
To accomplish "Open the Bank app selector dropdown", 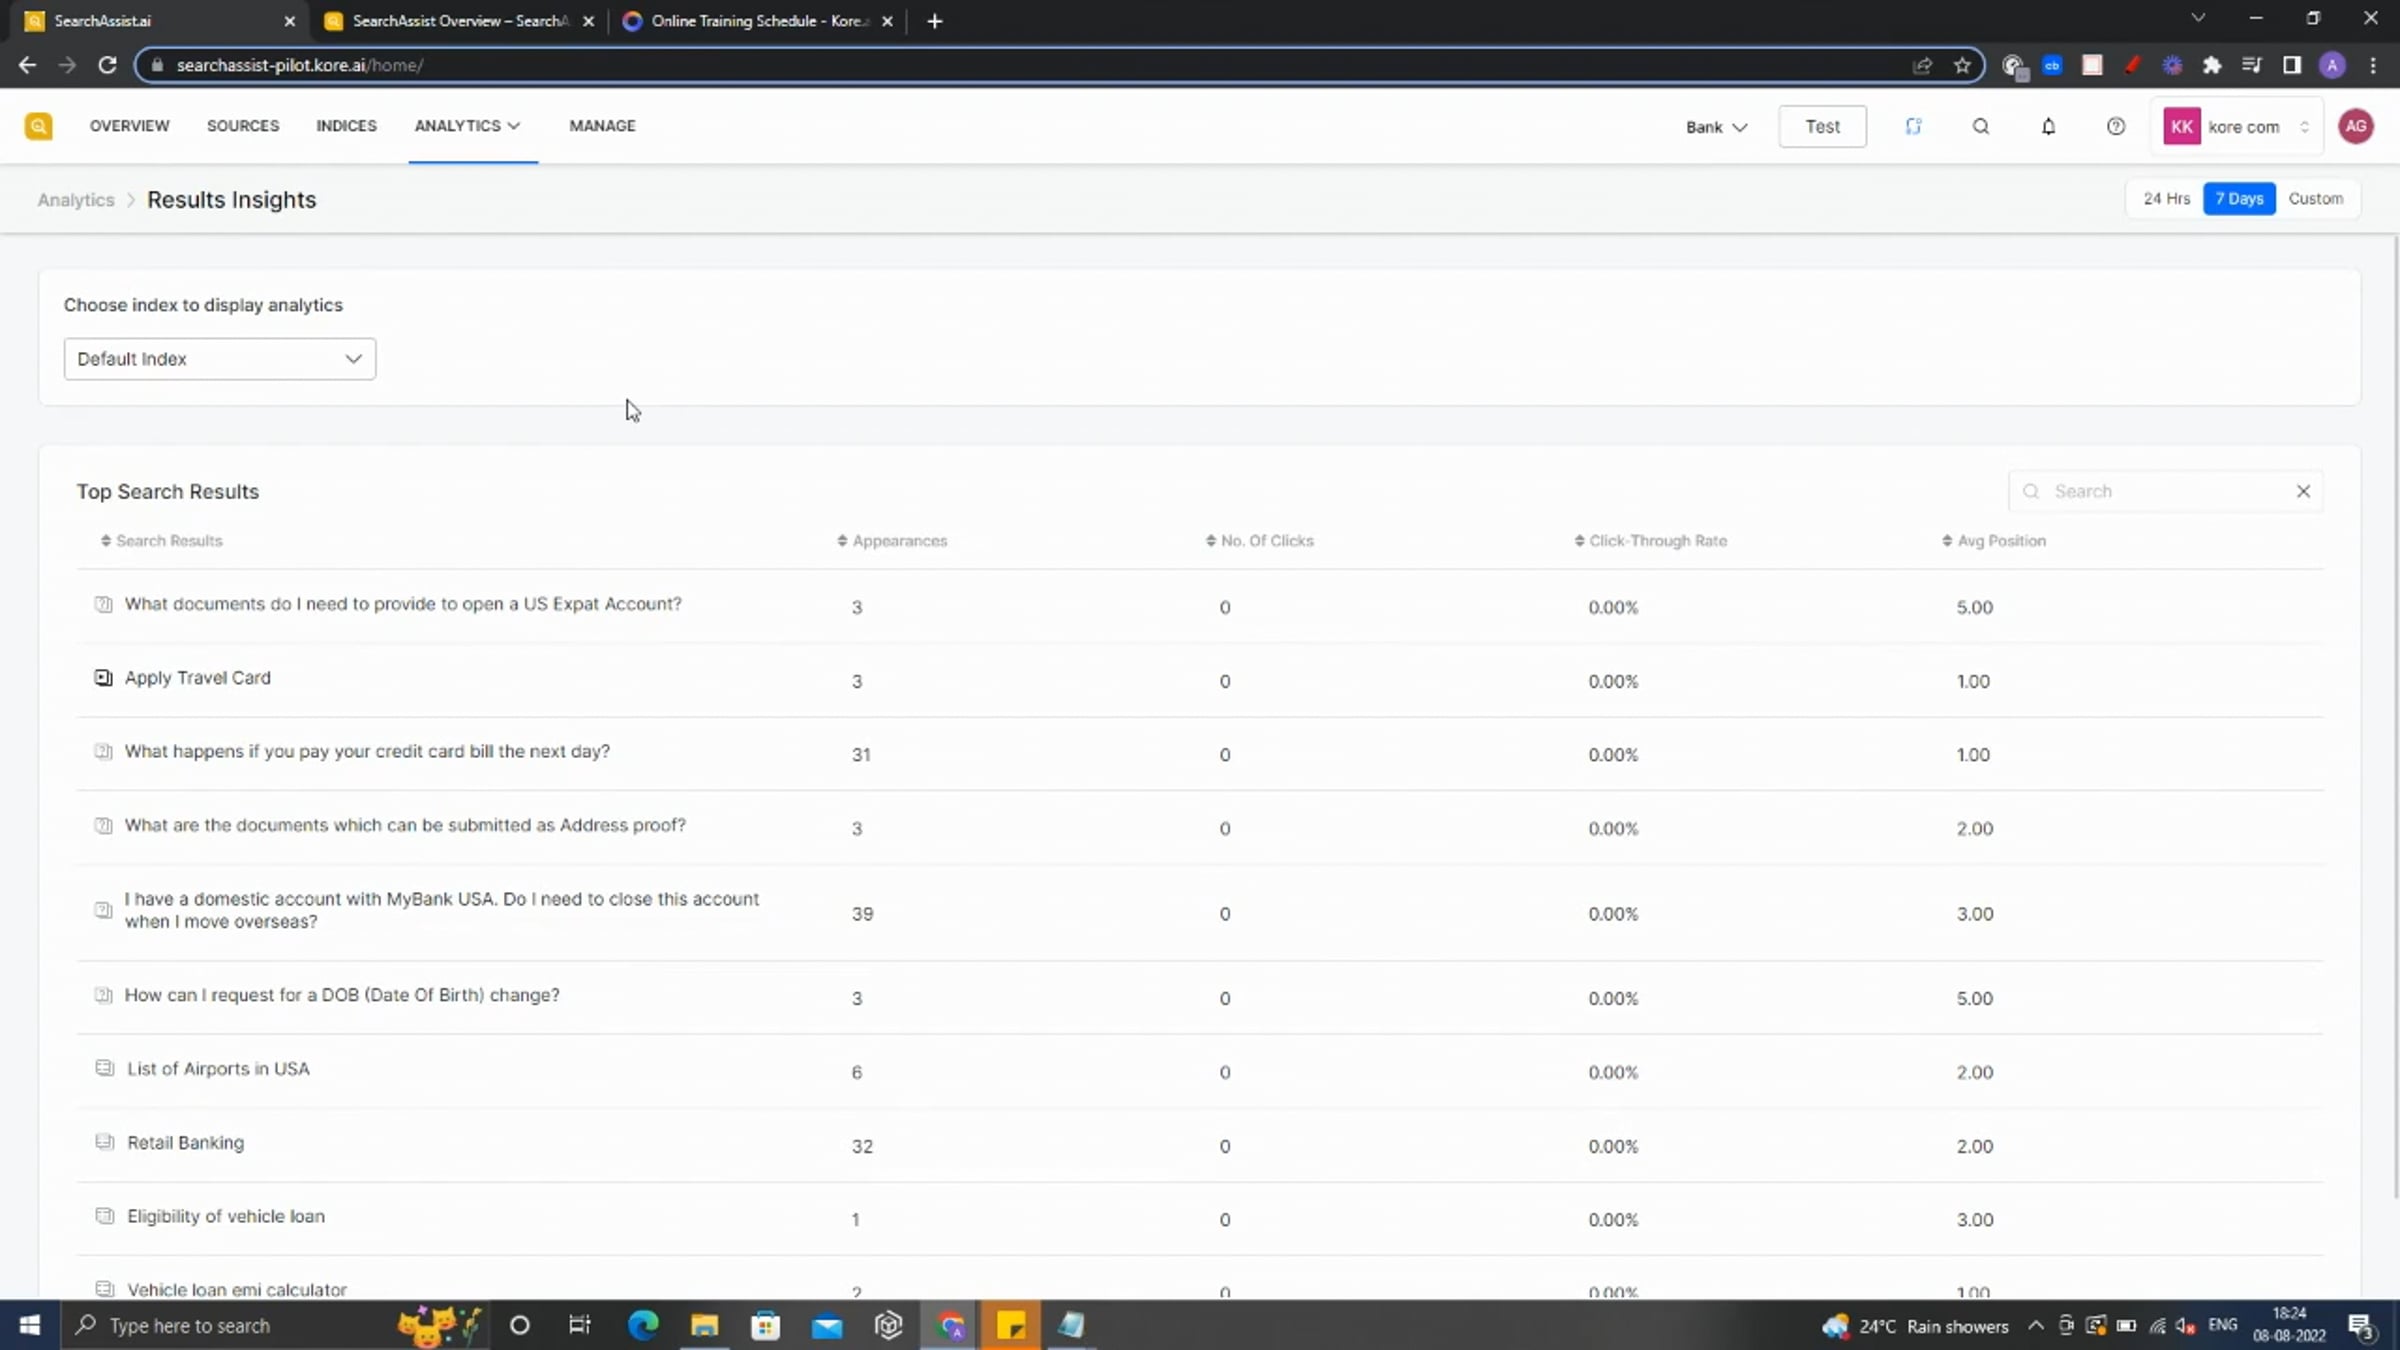I will pos(1716,127).
